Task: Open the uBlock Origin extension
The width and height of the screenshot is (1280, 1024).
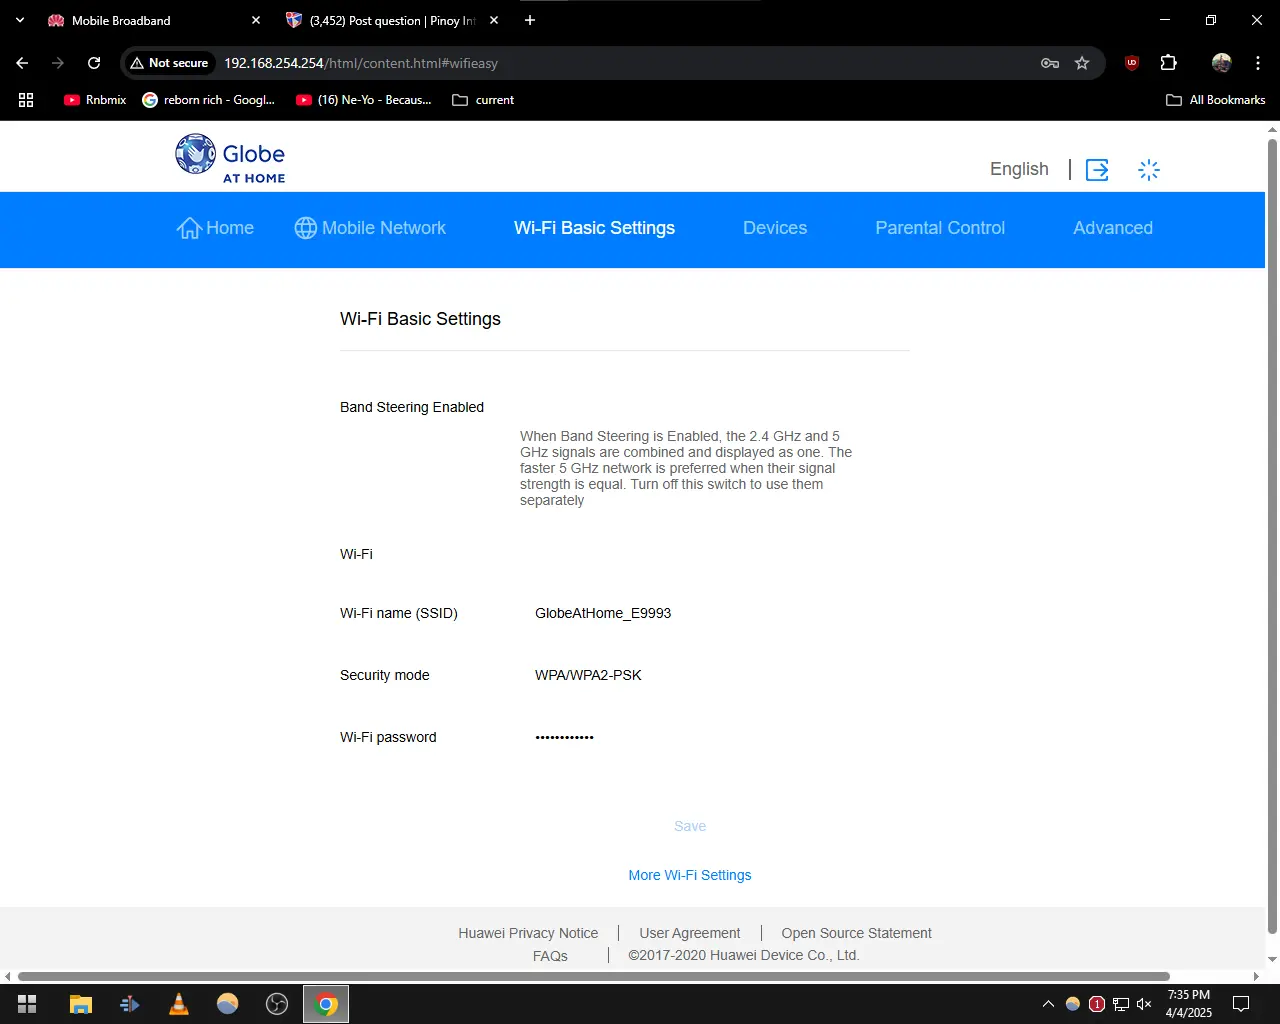Action: [x=1132, y=63]
